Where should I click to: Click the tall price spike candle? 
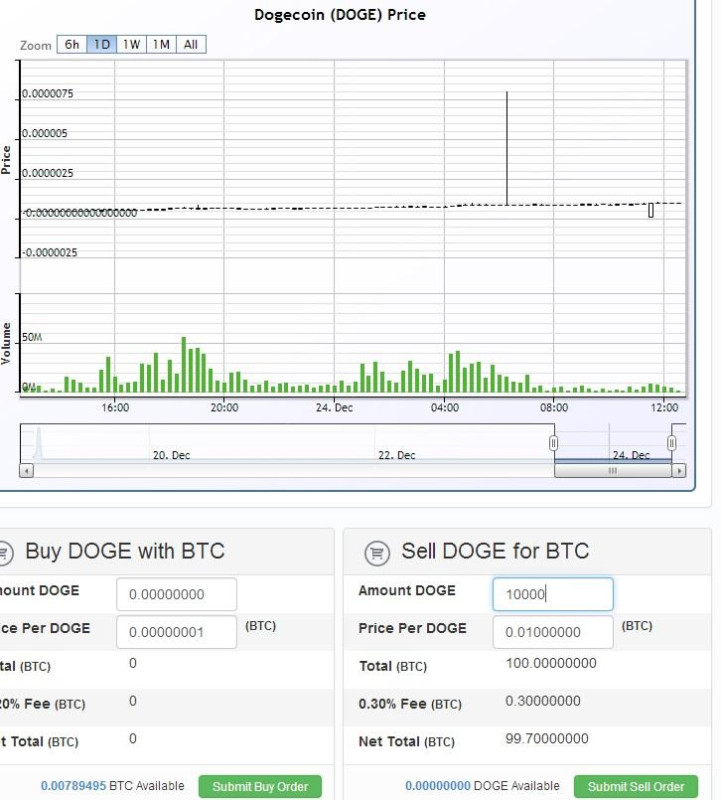click(507, 148)
